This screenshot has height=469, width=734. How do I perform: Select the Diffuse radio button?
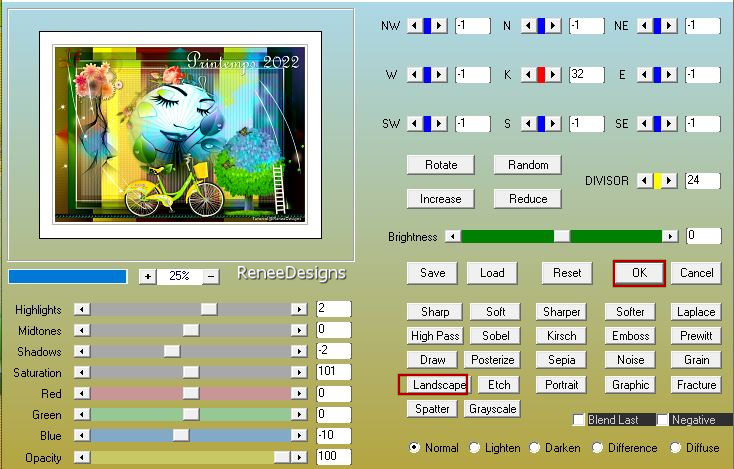[x=675, y=447]
